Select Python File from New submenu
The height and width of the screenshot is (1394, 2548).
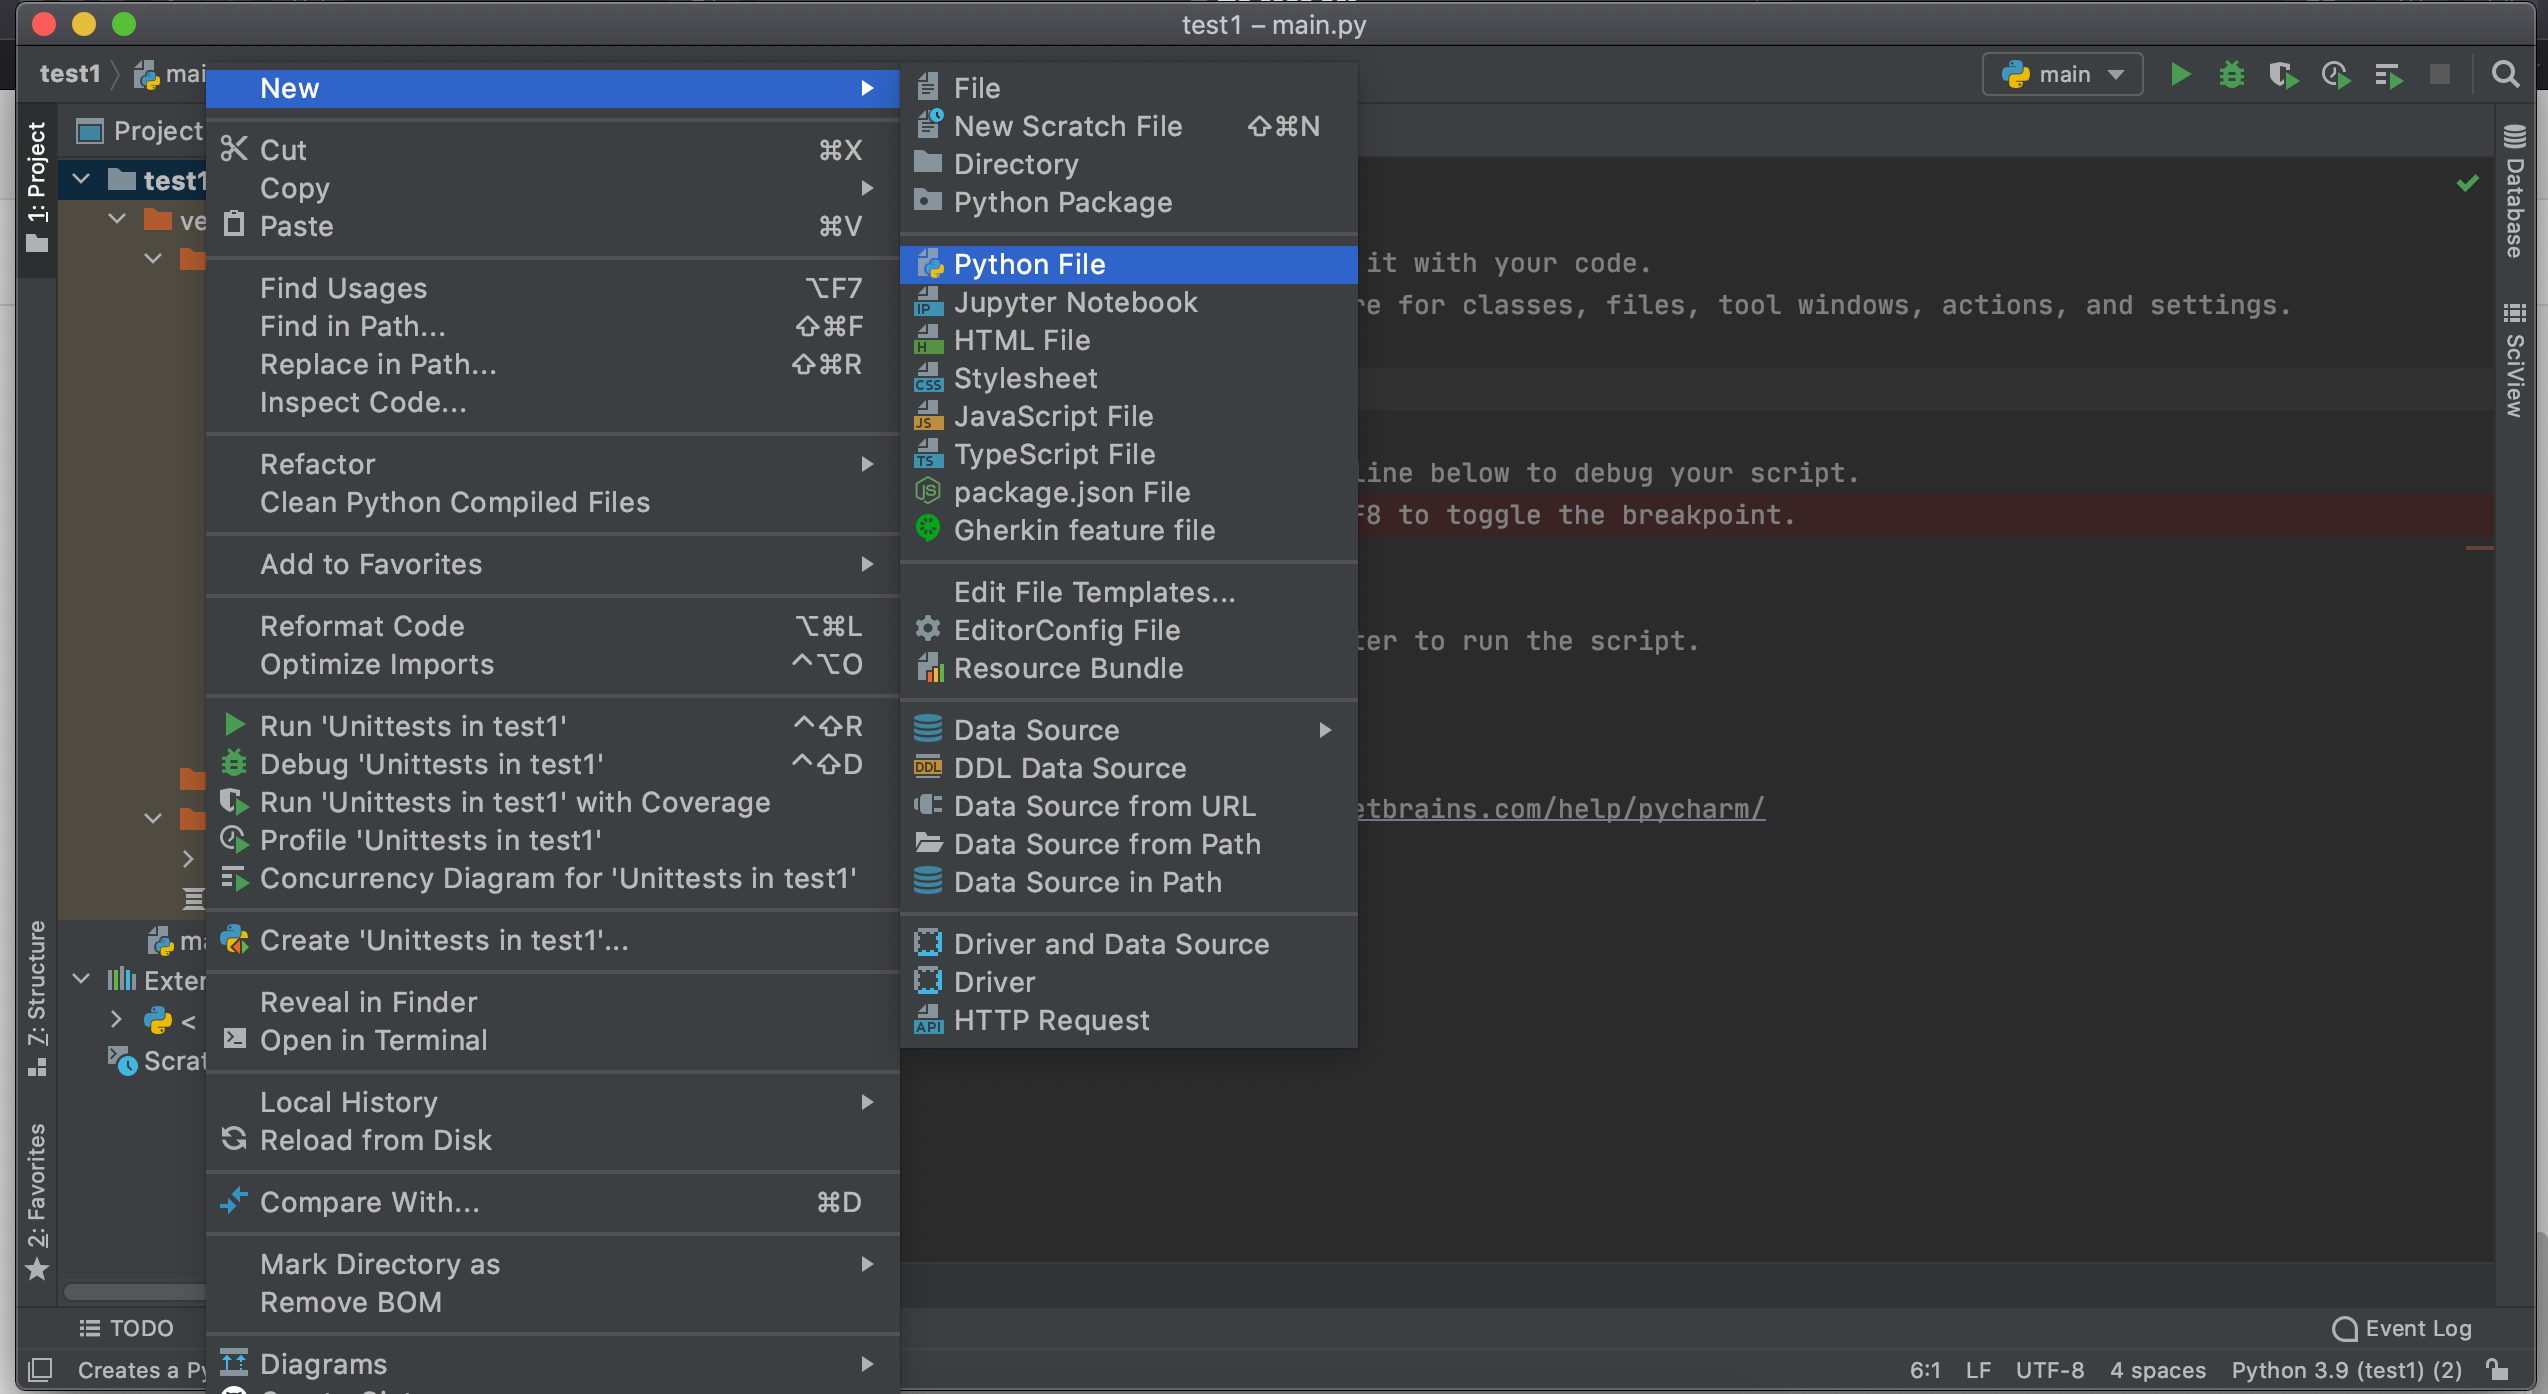click(1029, 264)
